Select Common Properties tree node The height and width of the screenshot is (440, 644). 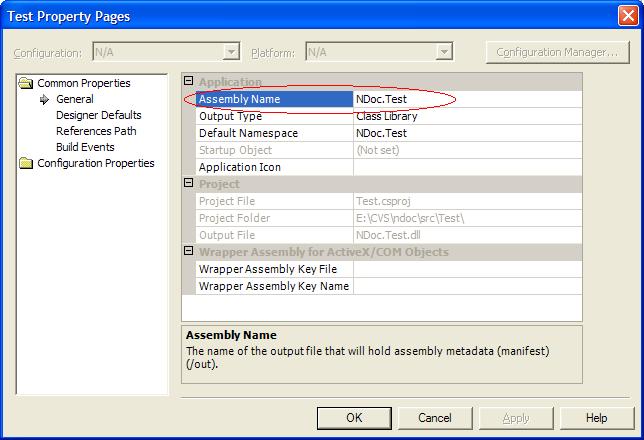(x=84, y=83)
